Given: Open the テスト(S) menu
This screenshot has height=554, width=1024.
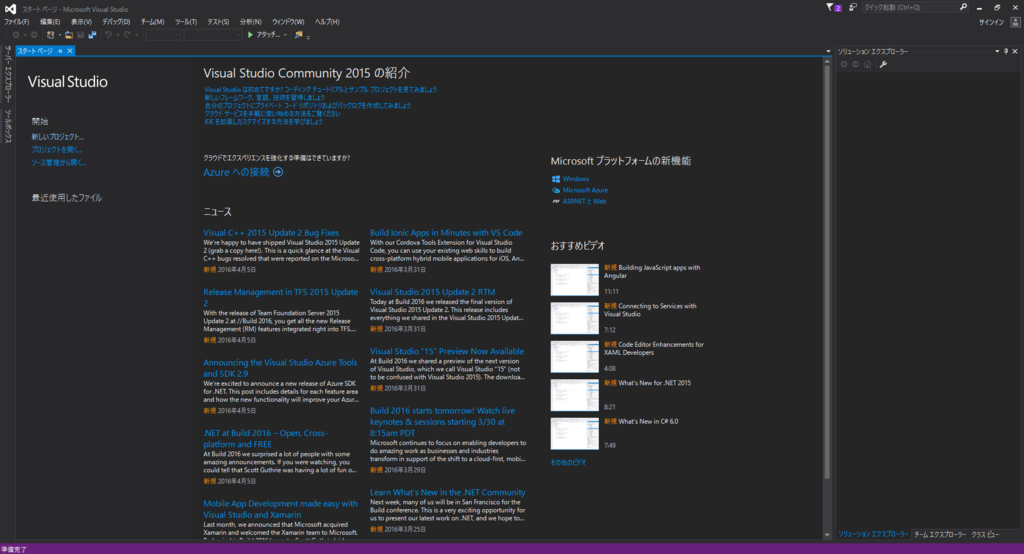Looking at the screenshot, I should click(218, 22).
